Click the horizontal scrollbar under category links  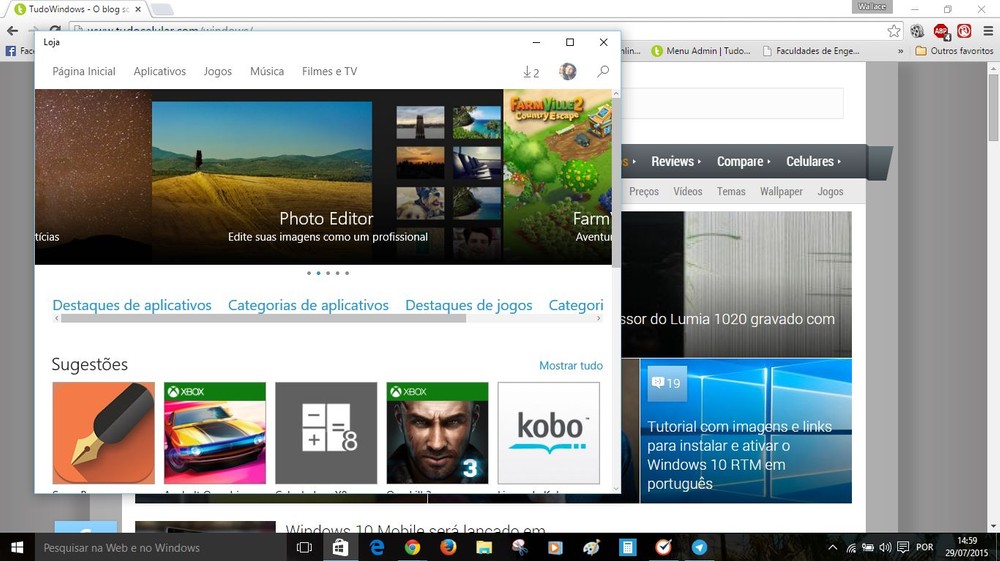coord(263,319)
